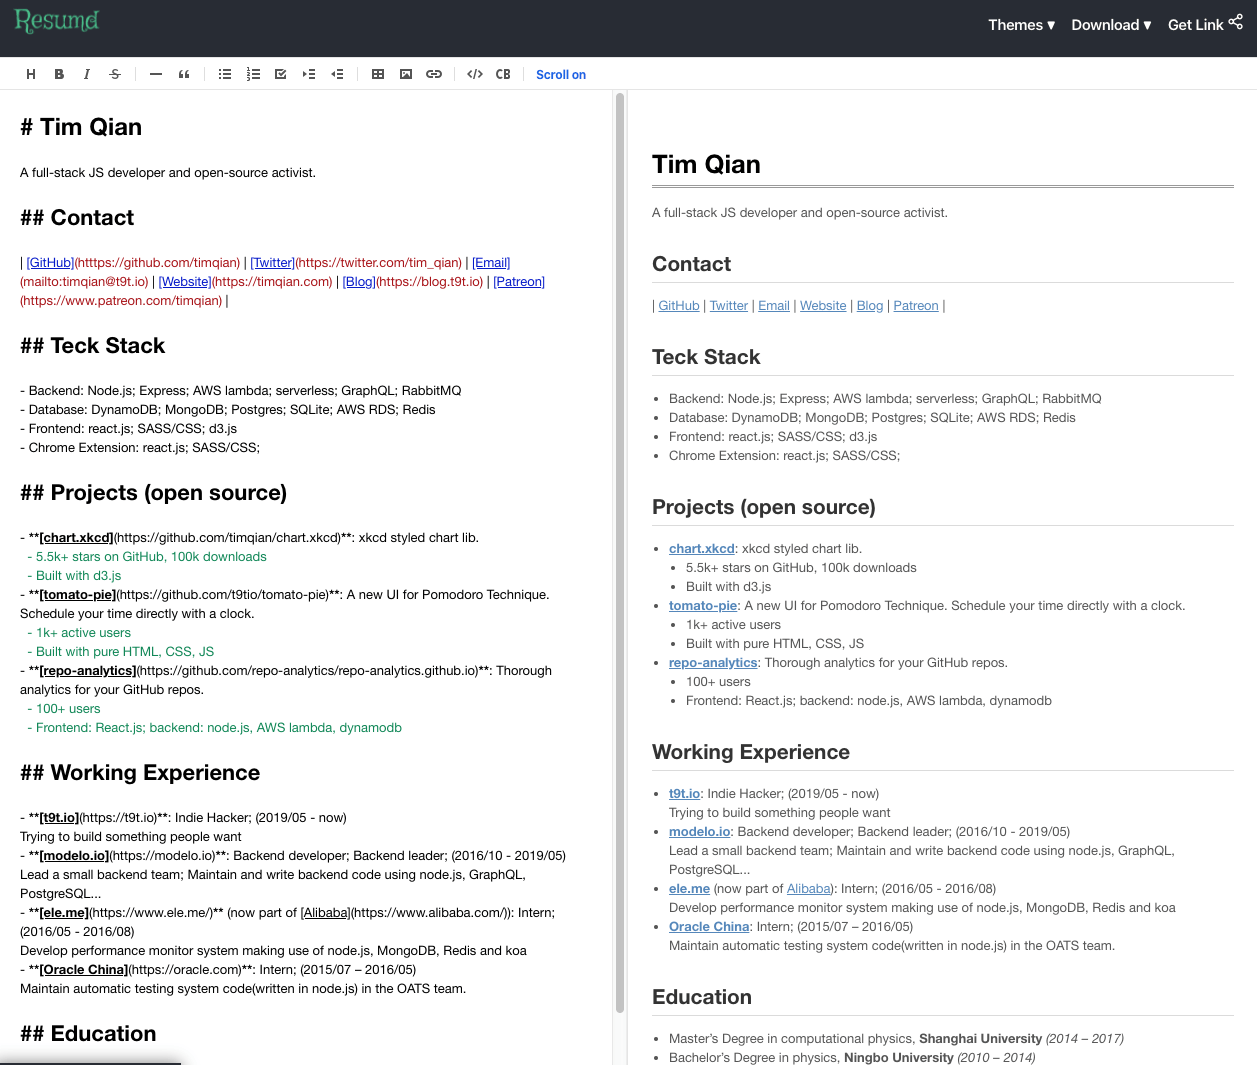Click 'Teck Stack' heading in the preview
Image resolution: width=1257 pixels, height=1065 pixels.
pyautogui.click(x=706, y=358)
